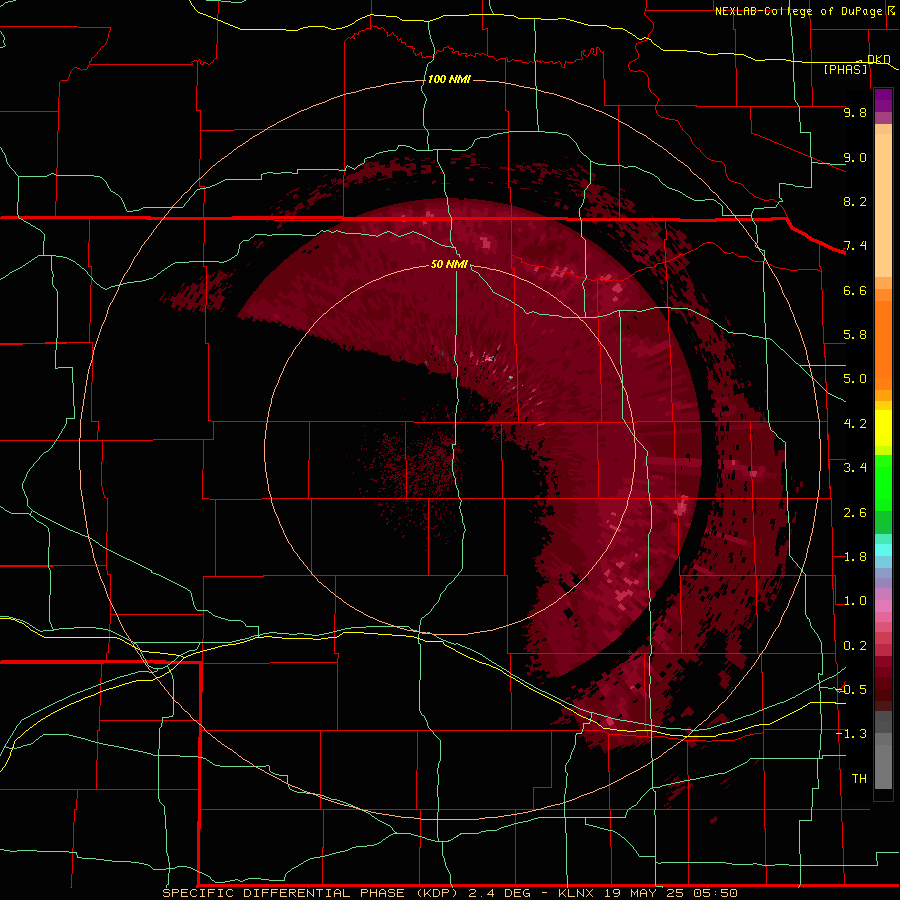This screenshot has height=900, width=900.
Task: Click the '-0.5' value on the color scale
Action: [x=851, y=690]
